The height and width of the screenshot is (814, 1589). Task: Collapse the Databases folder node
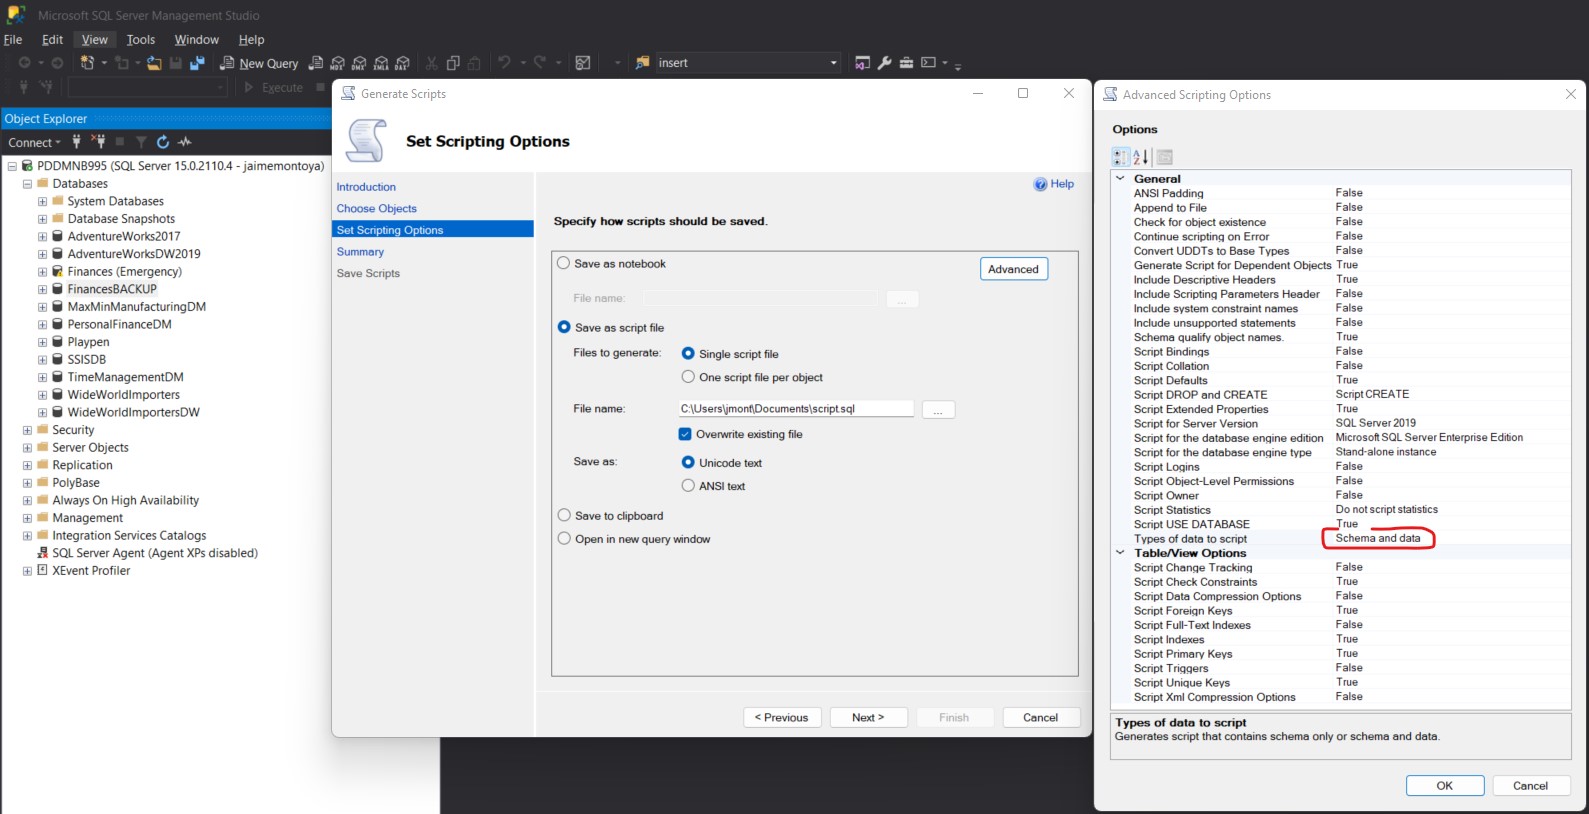click(27, 184)
